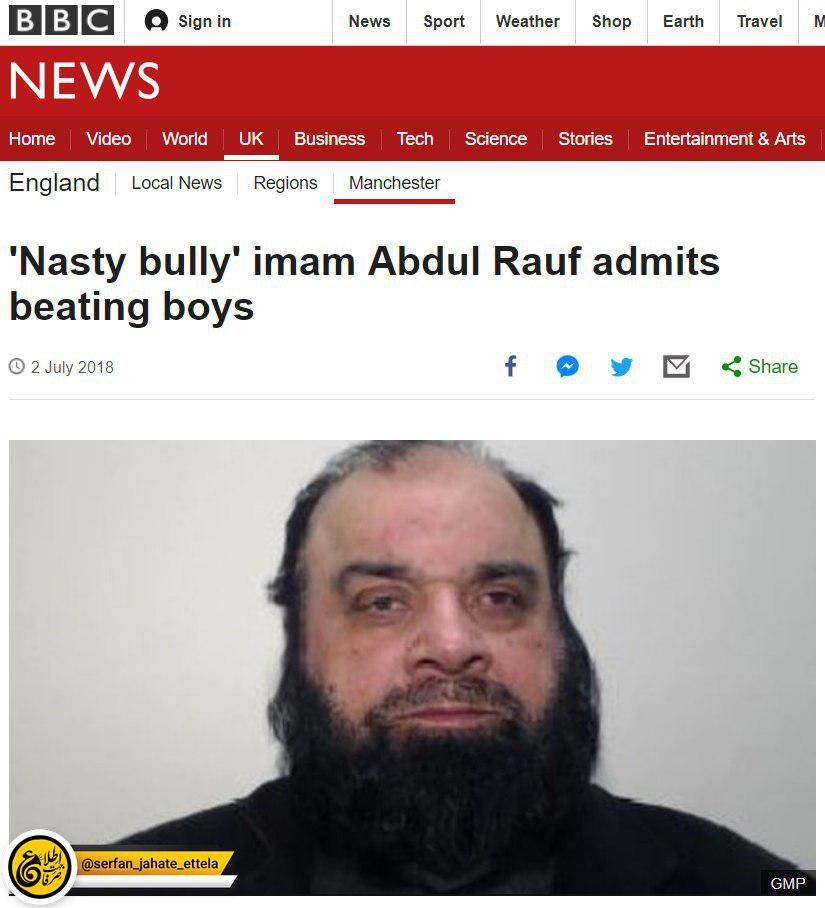The width and height of the screenshot is (825, 908).
Task: Click the clock icon beside the date
Action: 17,367
